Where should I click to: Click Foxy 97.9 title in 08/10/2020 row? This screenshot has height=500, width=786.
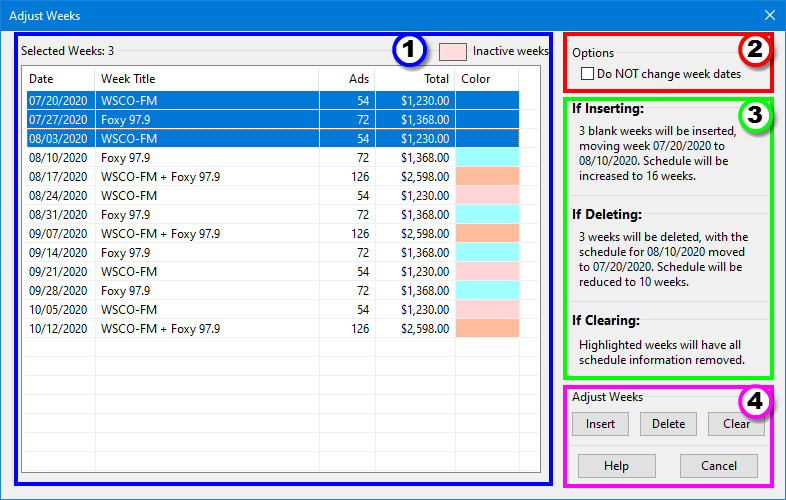point(125,158)
